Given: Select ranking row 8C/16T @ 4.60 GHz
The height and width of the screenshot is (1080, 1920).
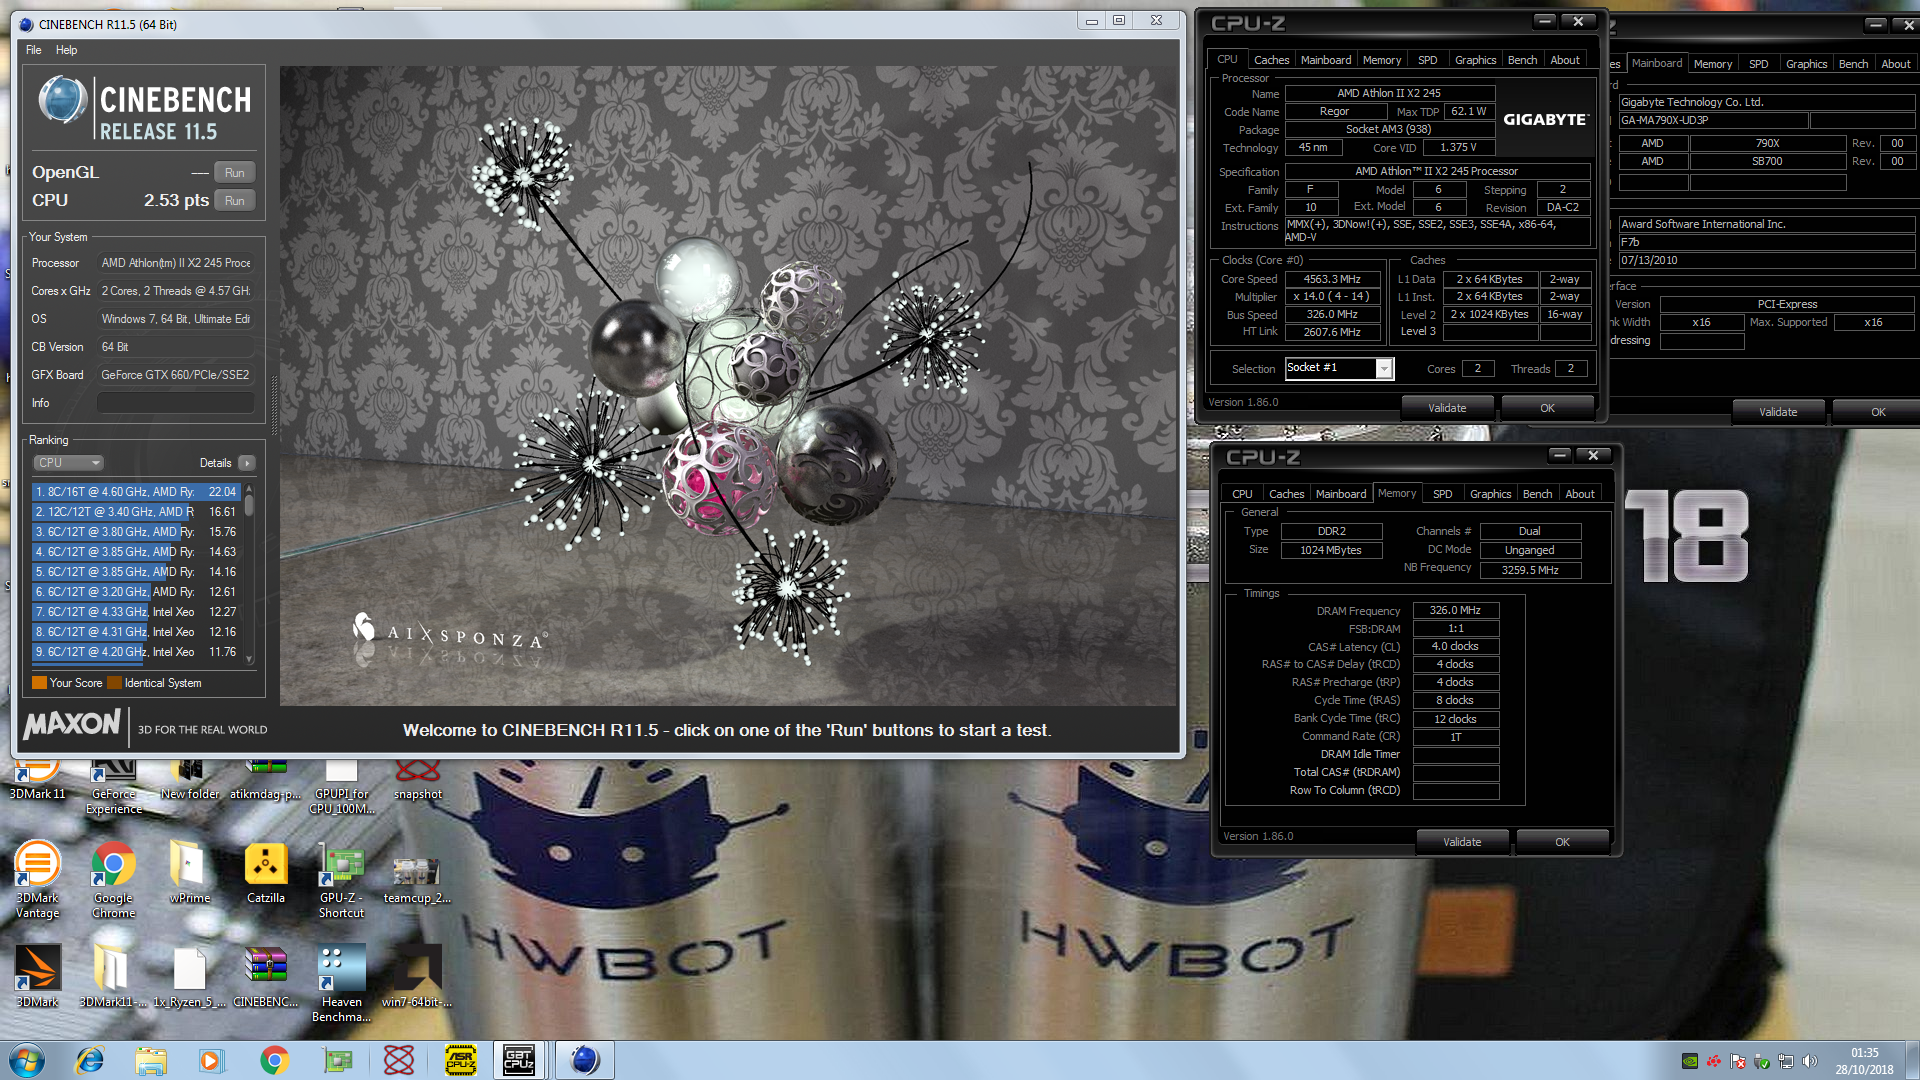Looking at the screenshot, I should [136, 491].
